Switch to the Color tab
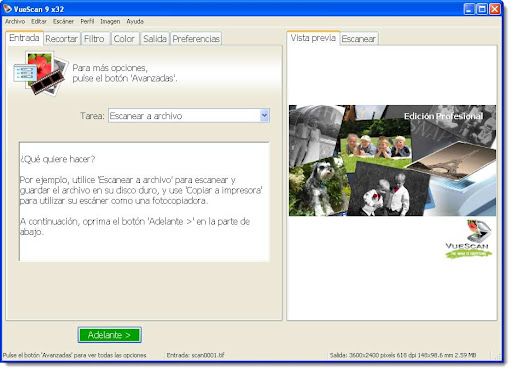This screenshot has width=512, height=371. click(125, 39)
